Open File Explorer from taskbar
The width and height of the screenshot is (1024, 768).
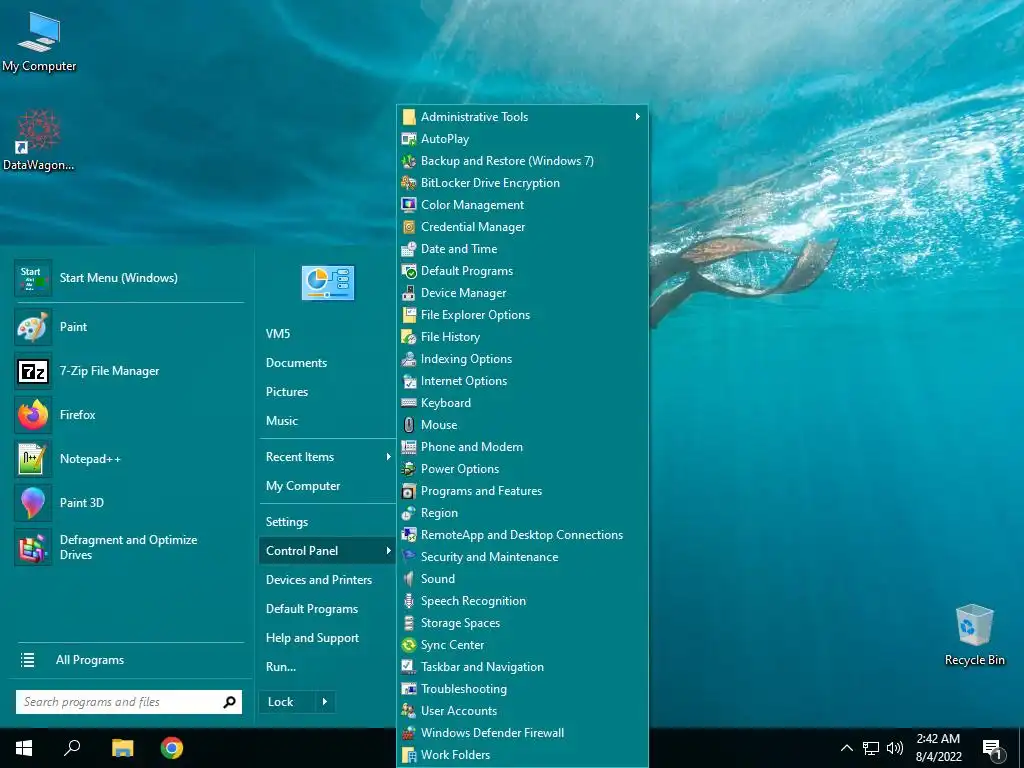[x=122, y=748]
